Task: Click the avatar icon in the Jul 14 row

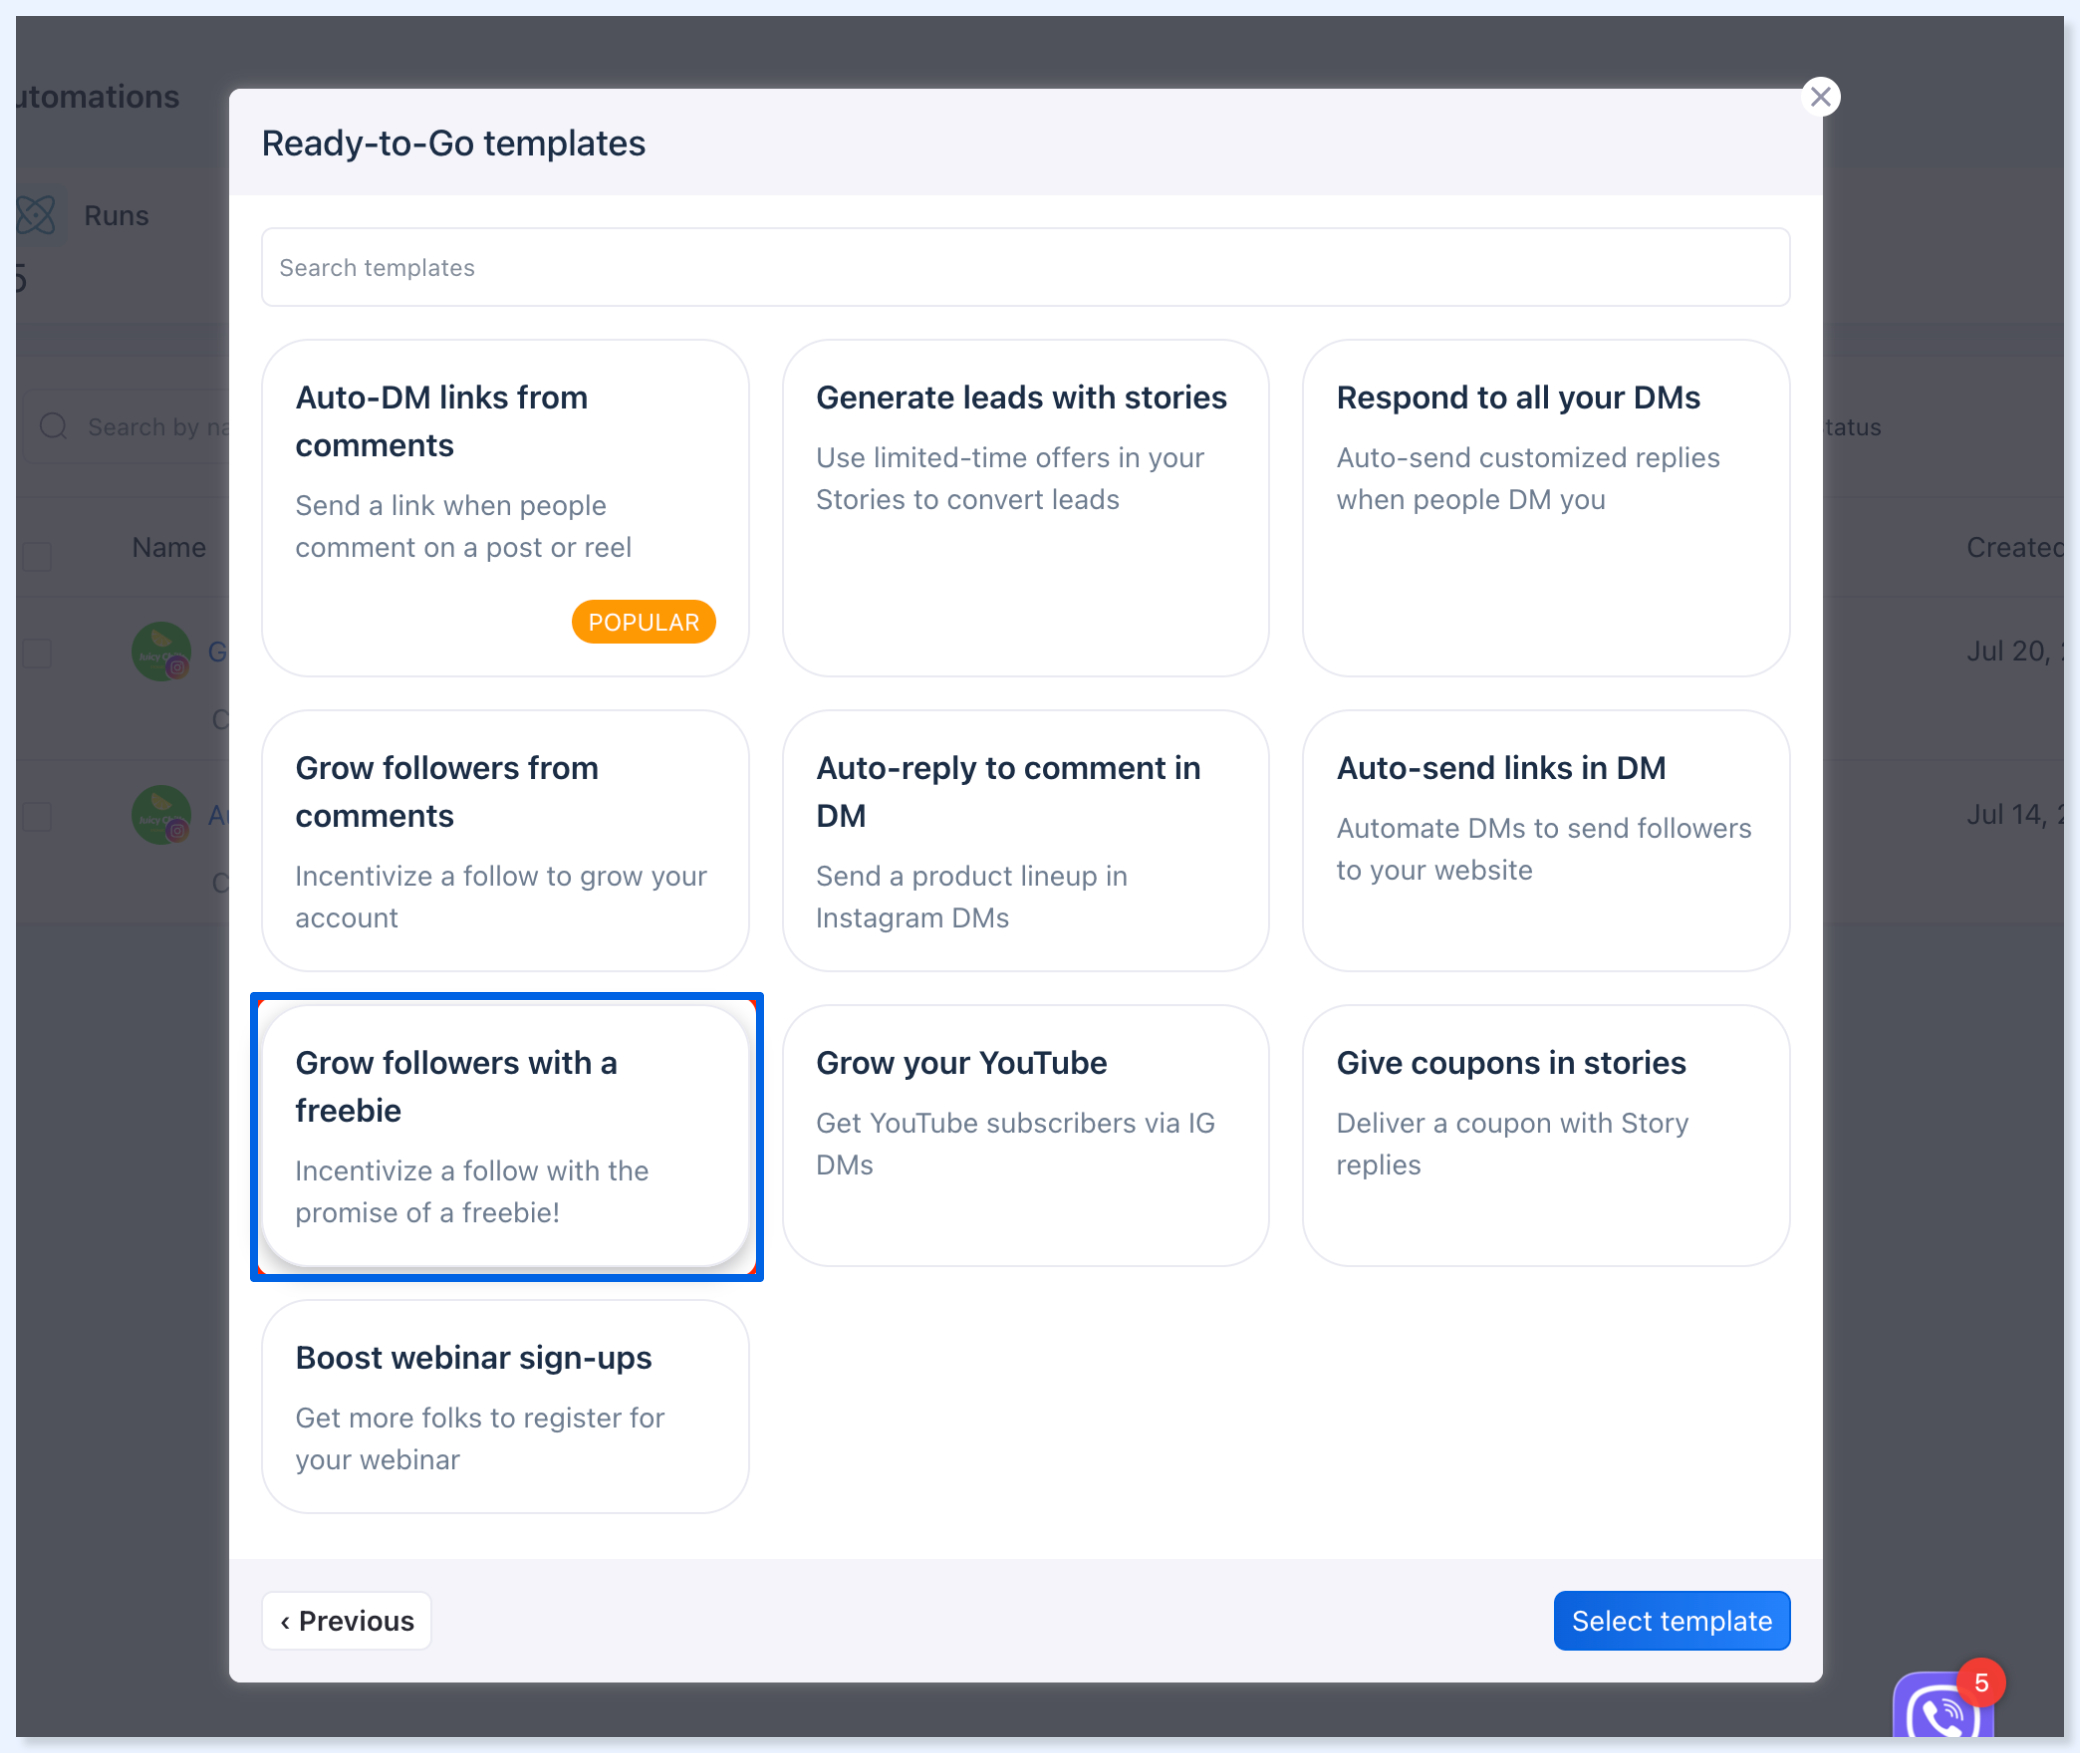Action: click(x=161, y=815)
